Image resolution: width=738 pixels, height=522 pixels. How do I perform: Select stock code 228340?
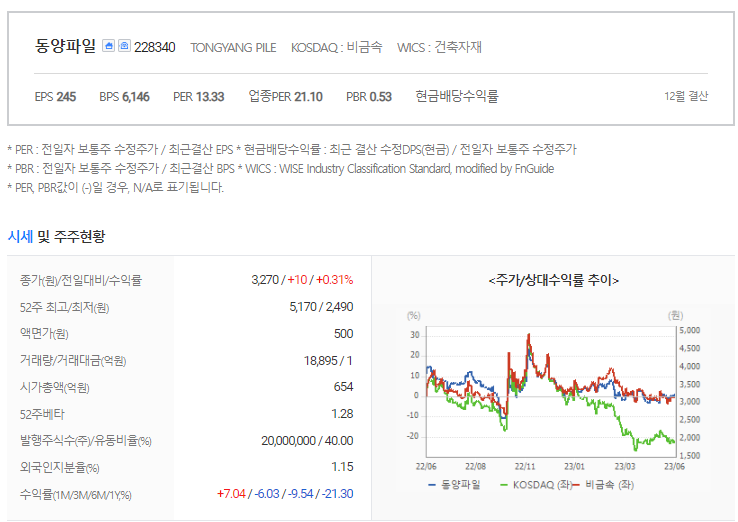pos(155,47)
